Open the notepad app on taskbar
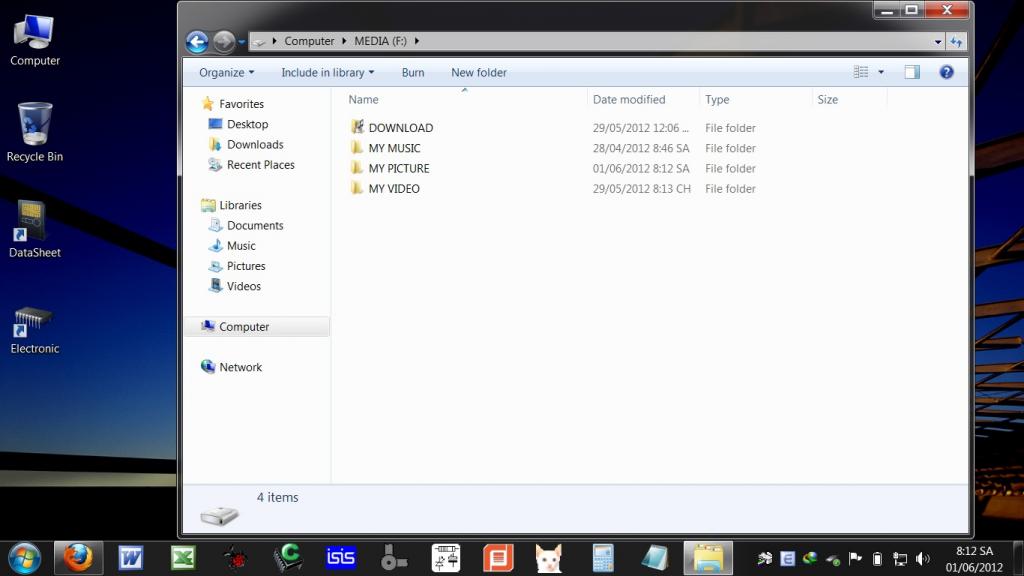 pyautogui.click(x=654, y=558)
